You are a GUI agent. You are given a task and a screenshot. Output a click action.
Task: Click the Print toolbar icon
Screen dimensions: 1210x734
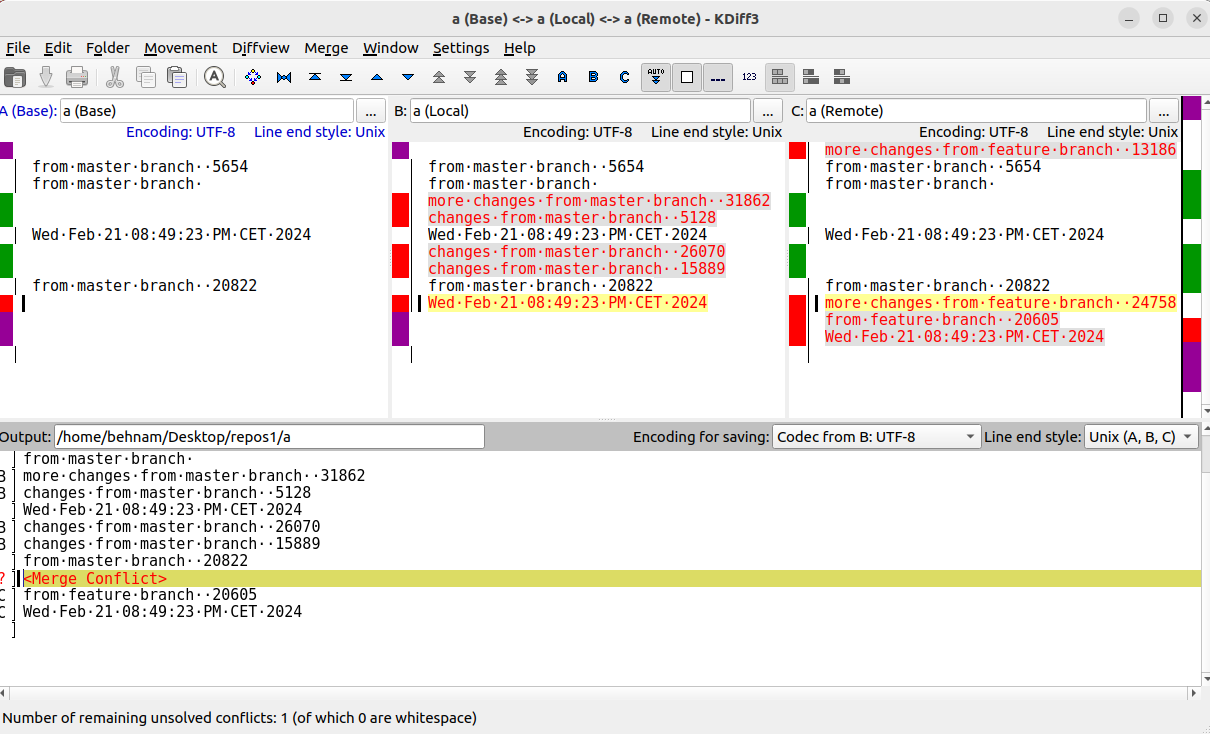pos(77,77)
